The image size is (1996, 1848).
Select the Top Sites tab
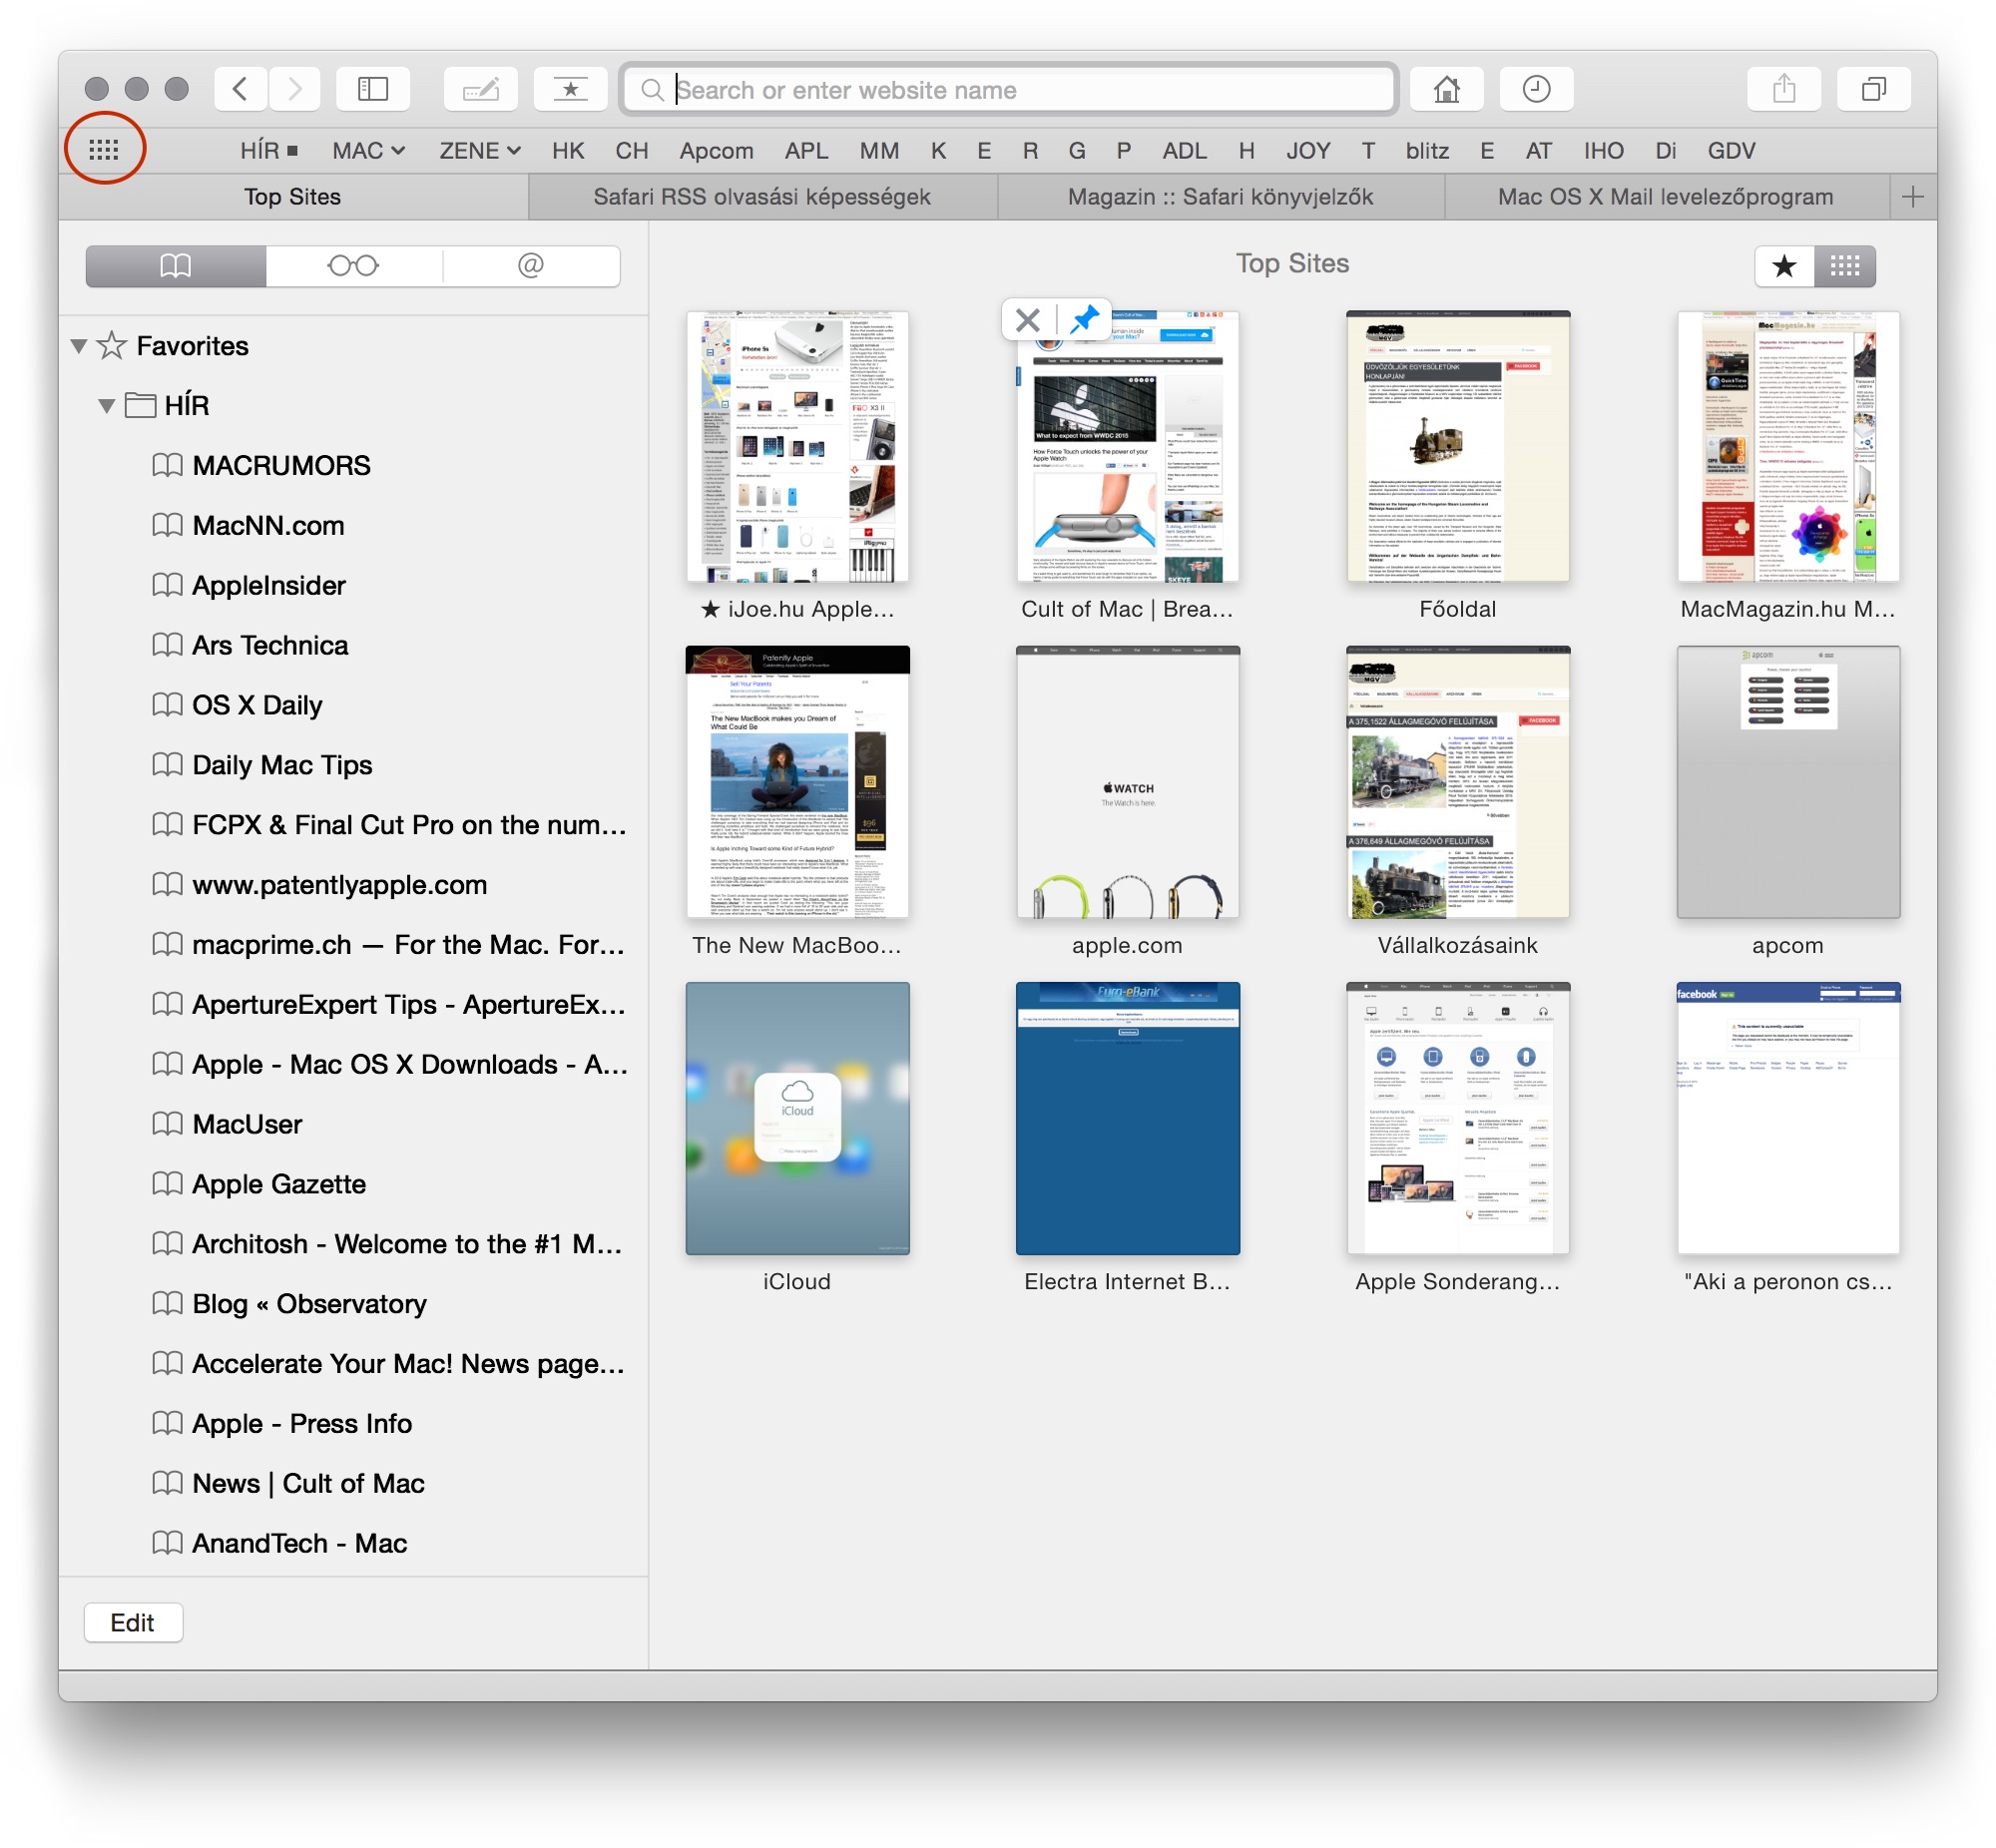(x=293, y=197)
